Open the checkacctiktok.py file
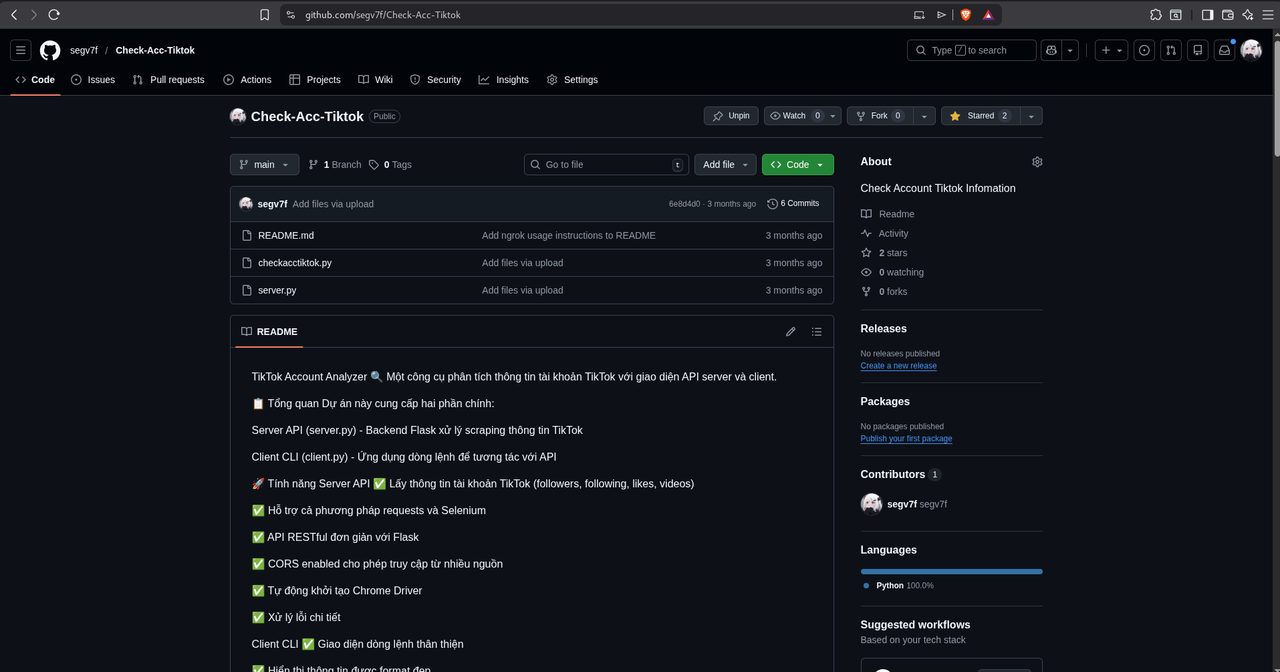 click(295, 263)
